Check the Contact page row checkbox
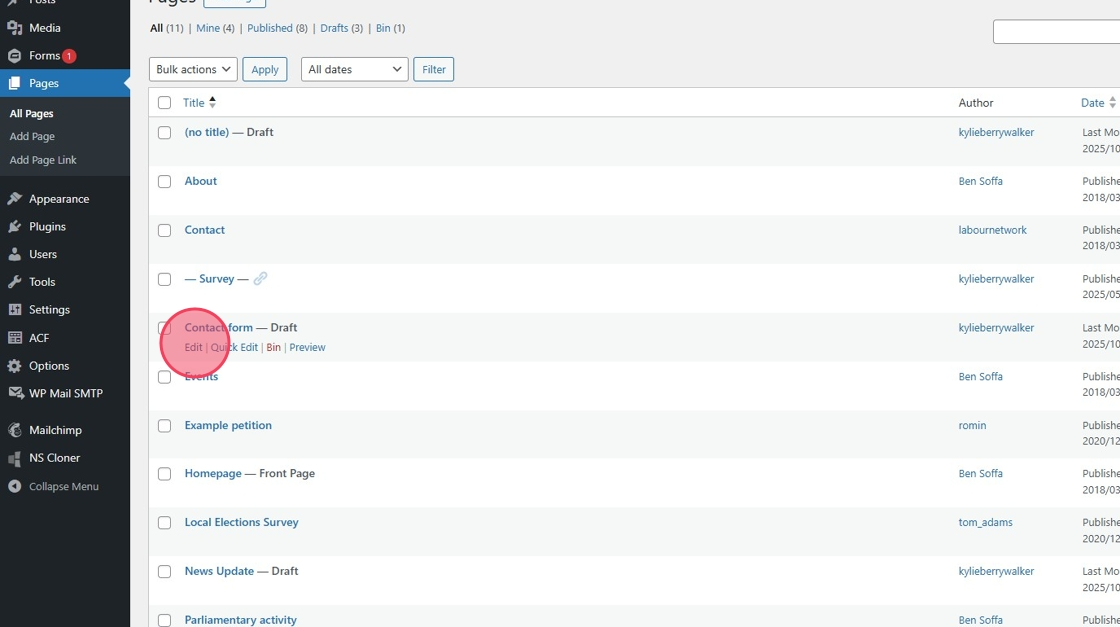Viewport: 1120px width, 627px height. [x=164, y=231]
